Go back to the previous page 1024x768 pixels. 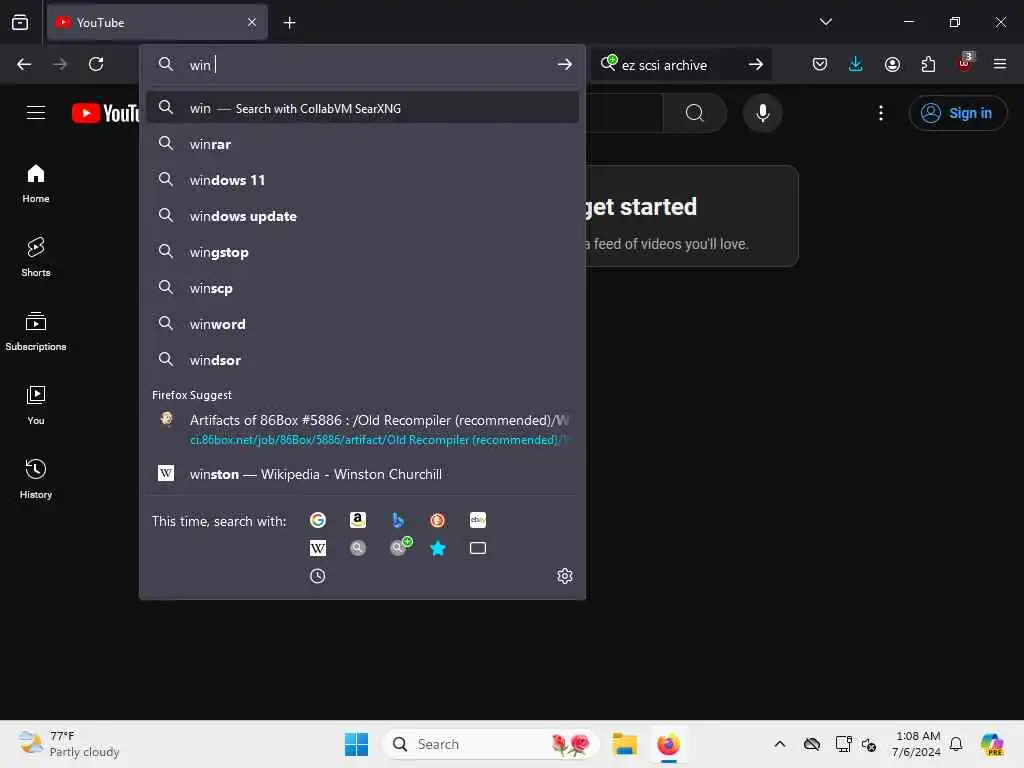24,64
